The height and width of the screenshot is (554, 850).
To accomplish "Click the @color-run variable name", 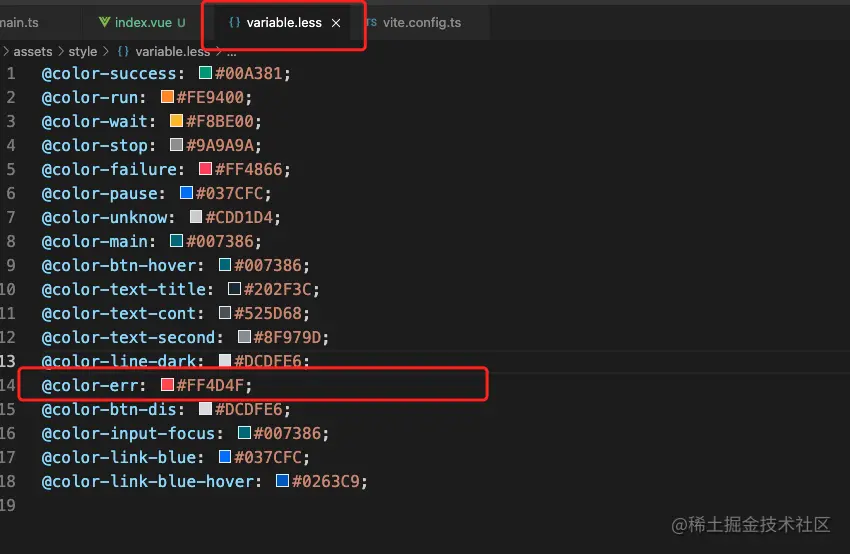I will coord(90,97).
